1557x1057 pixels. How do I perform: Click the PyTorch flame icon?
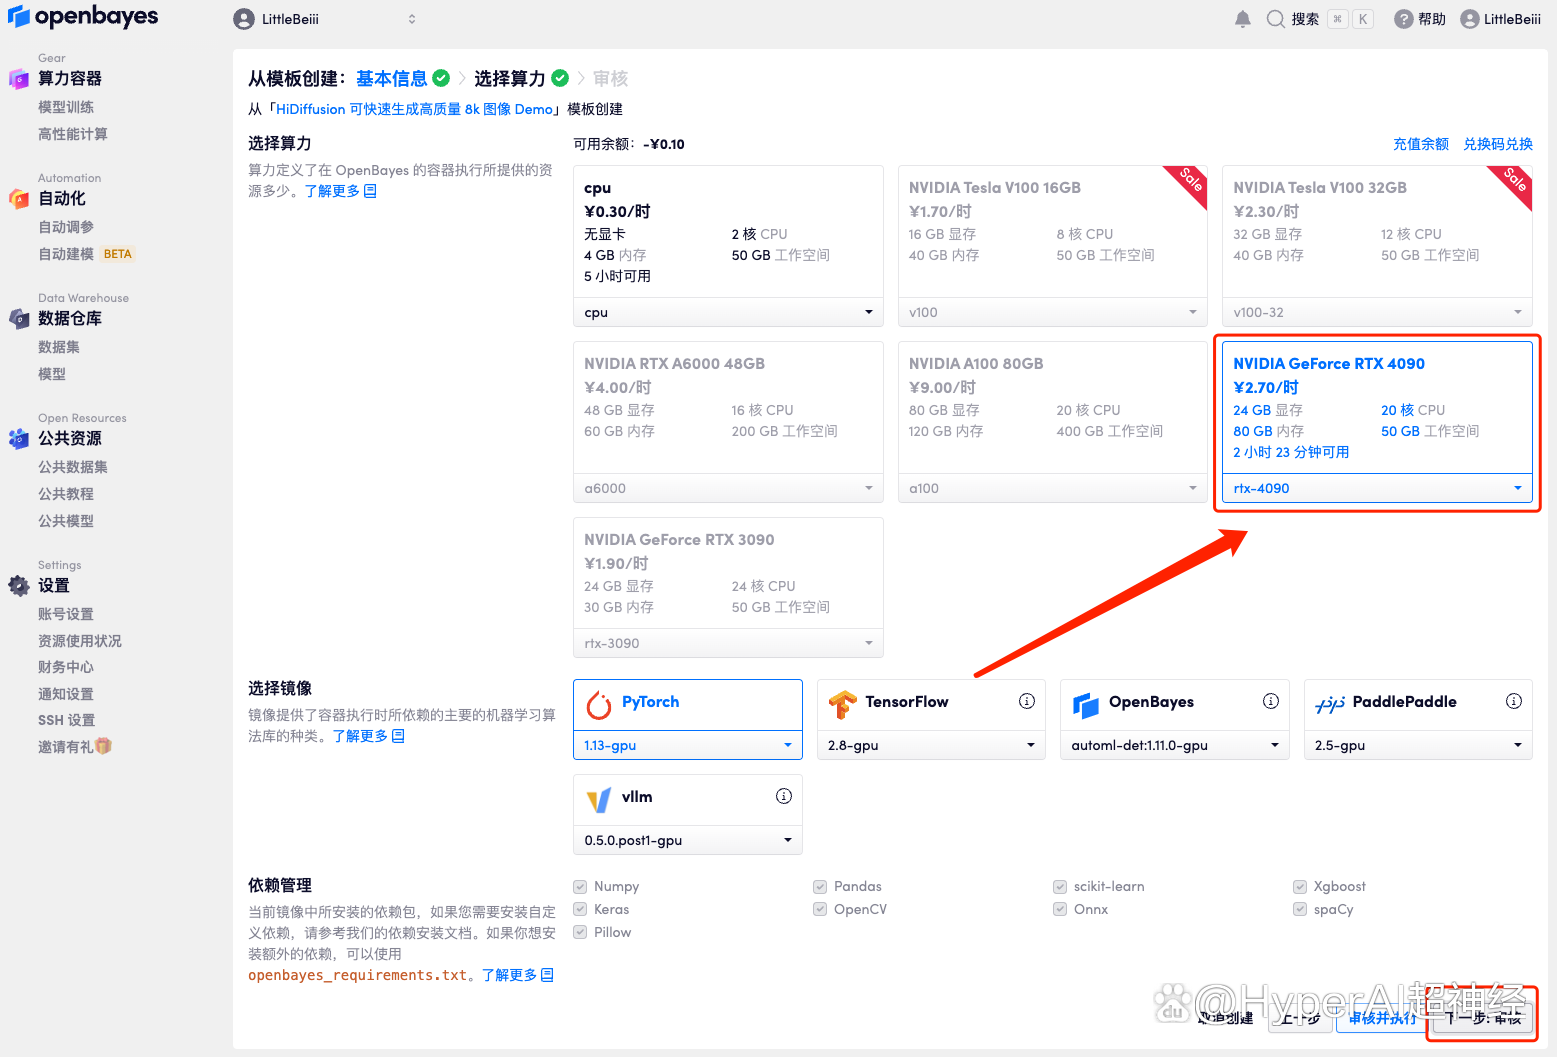(599, 705)
